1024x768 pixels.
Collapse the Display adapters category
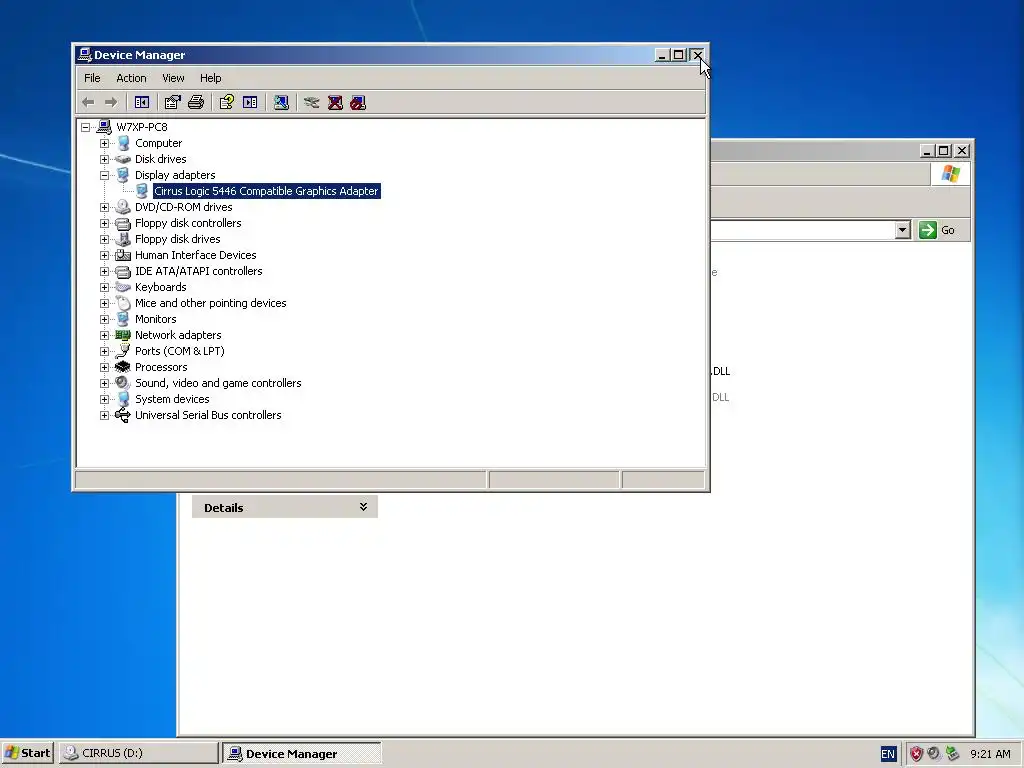(104, 175)
